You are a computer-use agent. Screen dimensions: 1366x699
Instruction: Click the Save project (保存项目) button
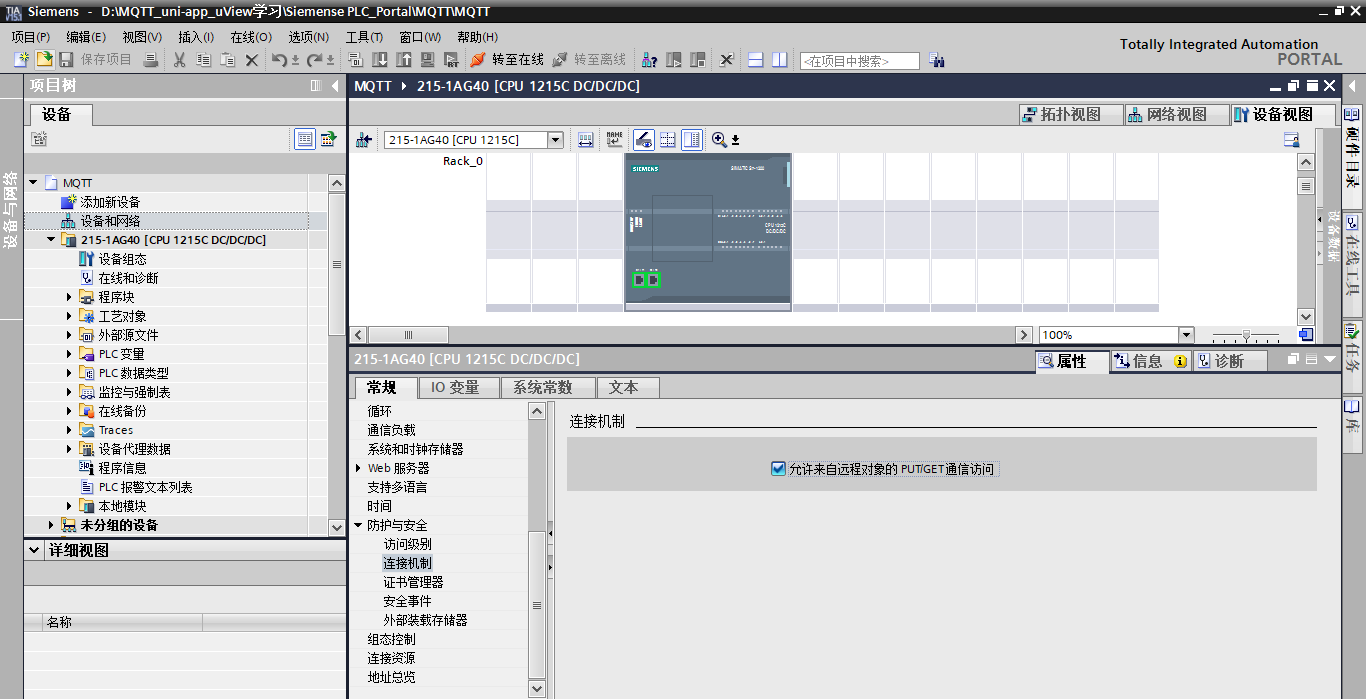[95, 60]
